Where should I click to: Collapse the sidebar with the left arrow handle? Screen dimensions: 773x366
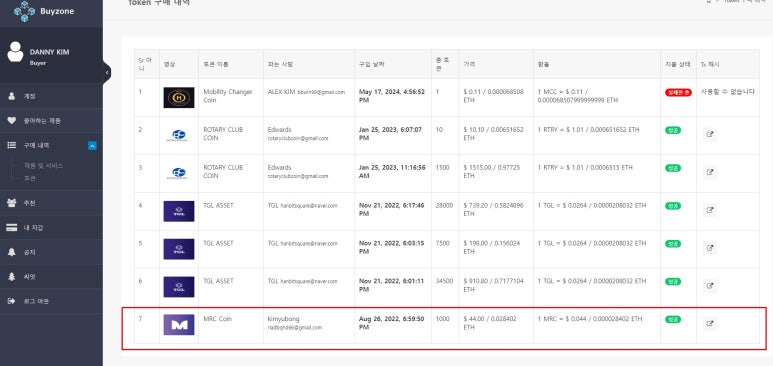(x=107, y=73)
